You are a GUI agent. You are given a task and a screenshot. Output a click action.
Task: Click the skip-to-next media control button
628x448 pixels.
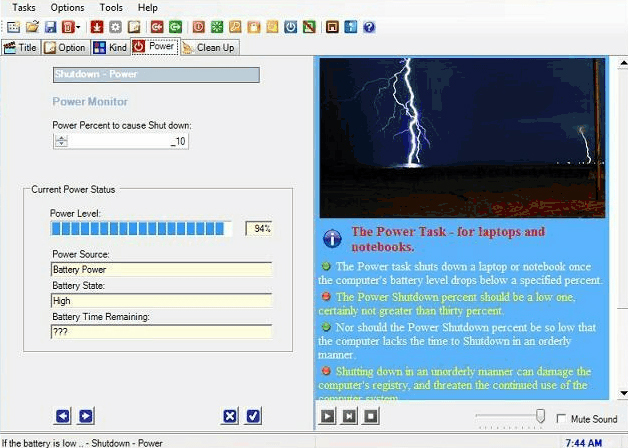(x=349, y=416)
